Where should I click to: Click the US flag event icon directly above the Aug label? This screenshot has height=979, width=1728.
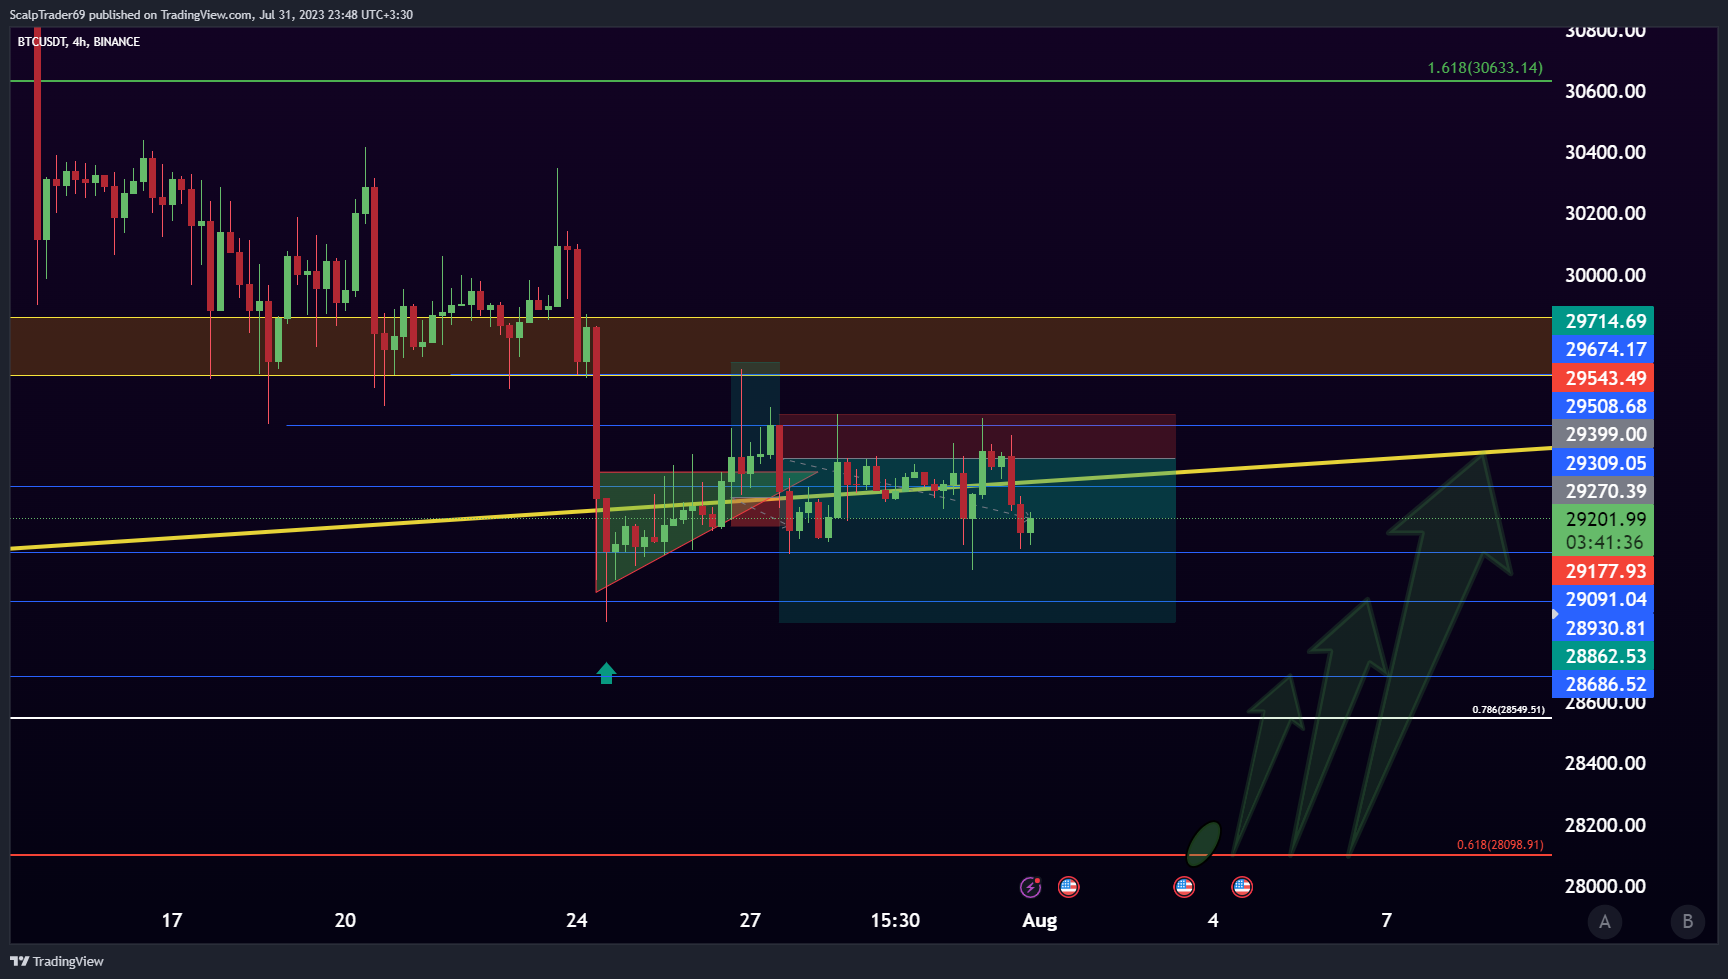1068,886
